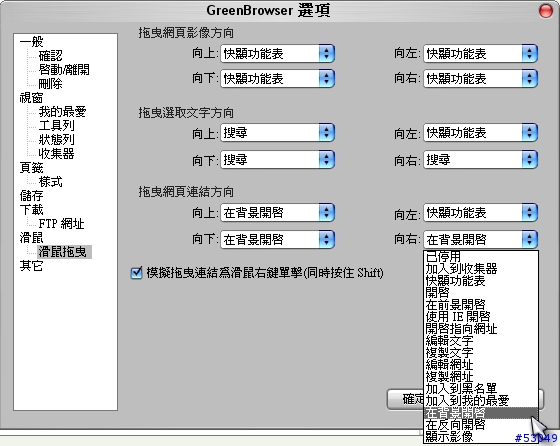Viewport: 560px width, 446px height.
Task: Select 視窗 in the options tree
Action: tap(31, 97)
